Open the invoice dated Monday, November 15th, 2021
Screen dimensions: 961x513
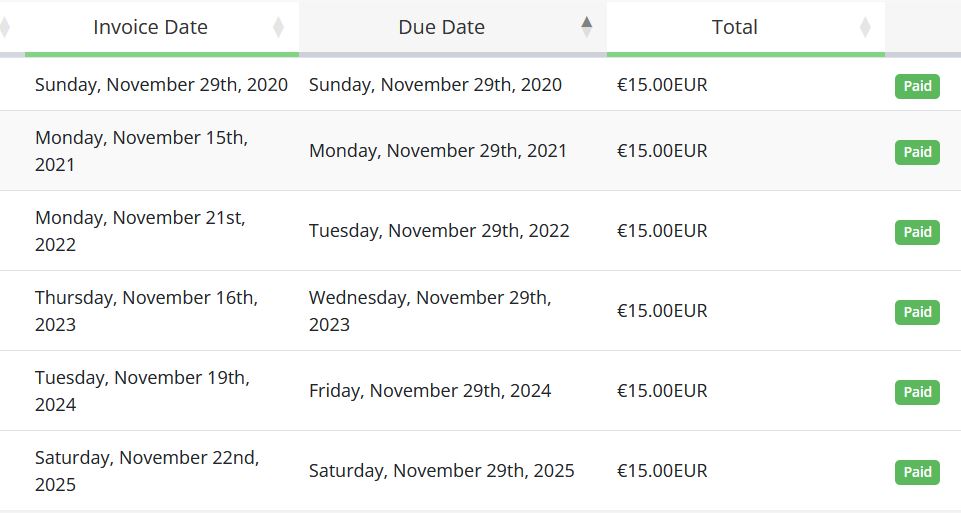point(480,151)
